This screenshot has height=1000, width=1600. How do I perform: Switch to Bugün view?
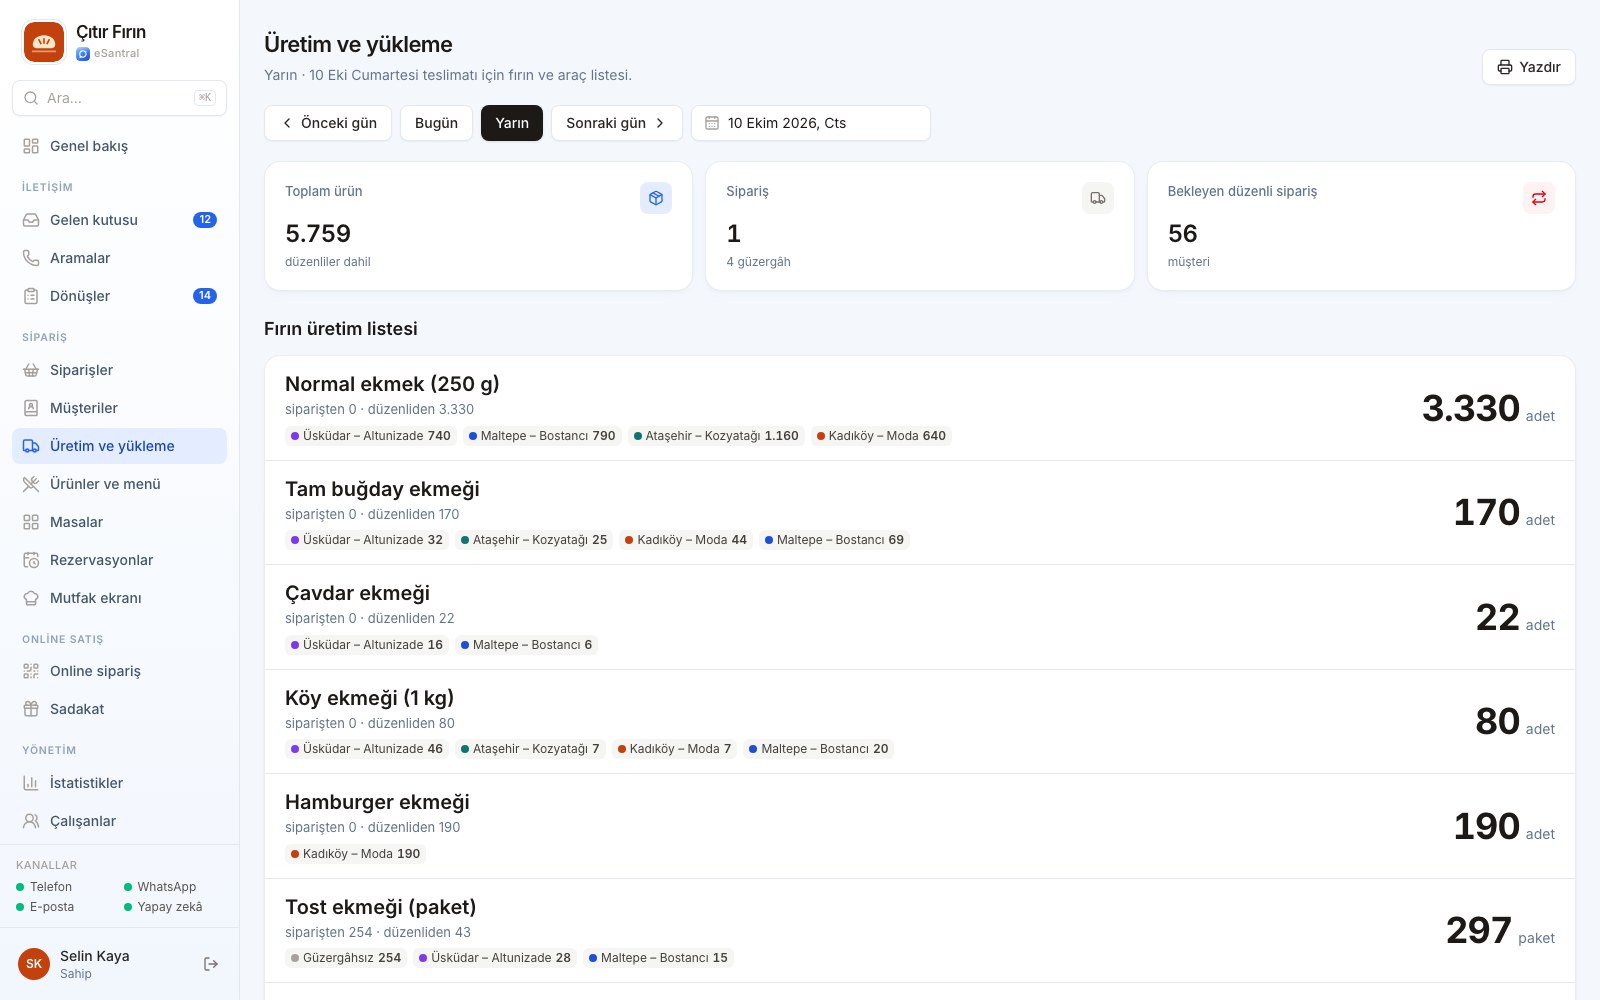coord(436,123)
